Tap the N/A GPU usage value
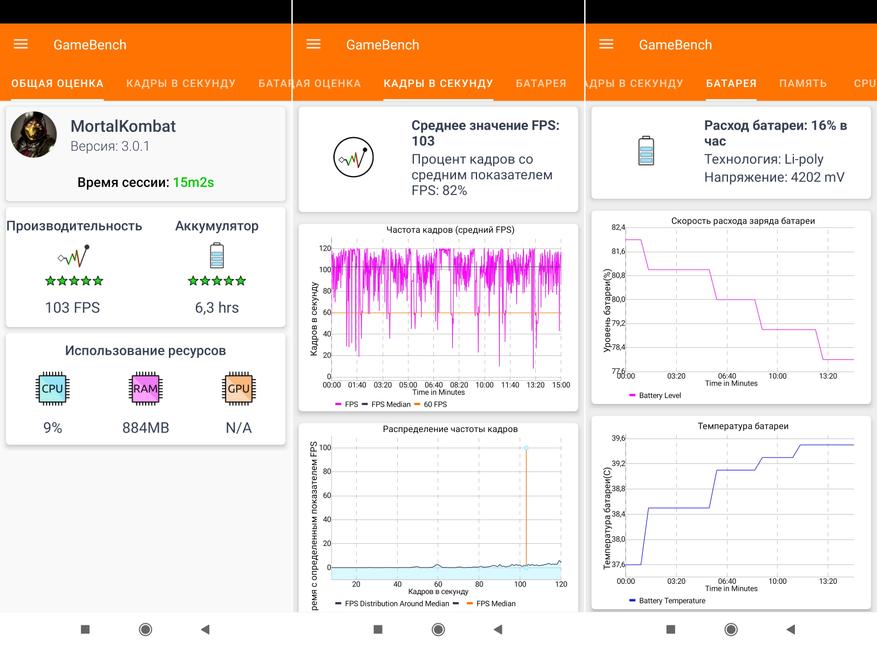The height and width of the screenshot is (647, 877). (238, 428)
